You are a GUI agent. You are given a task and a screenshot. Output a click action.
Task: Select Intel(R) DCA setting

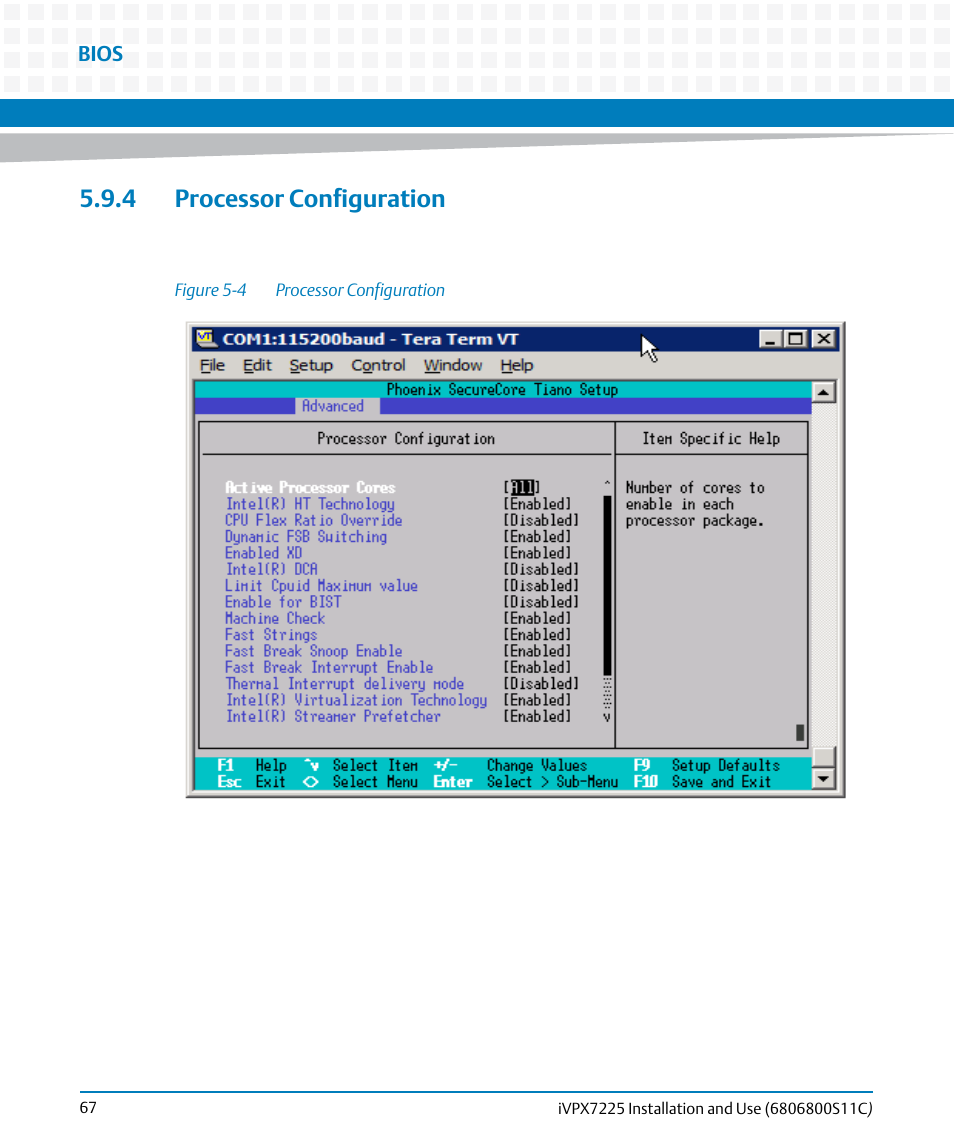click(271, 569)
